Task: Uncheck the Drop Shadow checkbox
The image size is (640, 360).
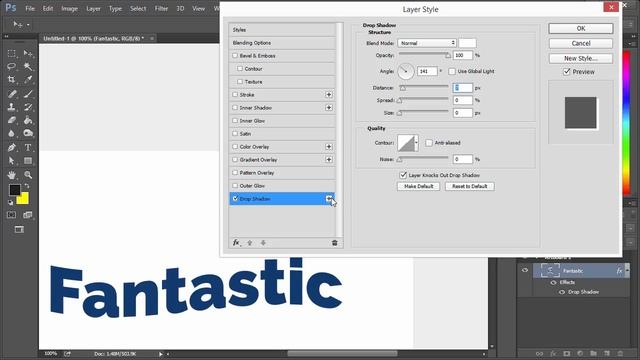Action: point(235,199)
